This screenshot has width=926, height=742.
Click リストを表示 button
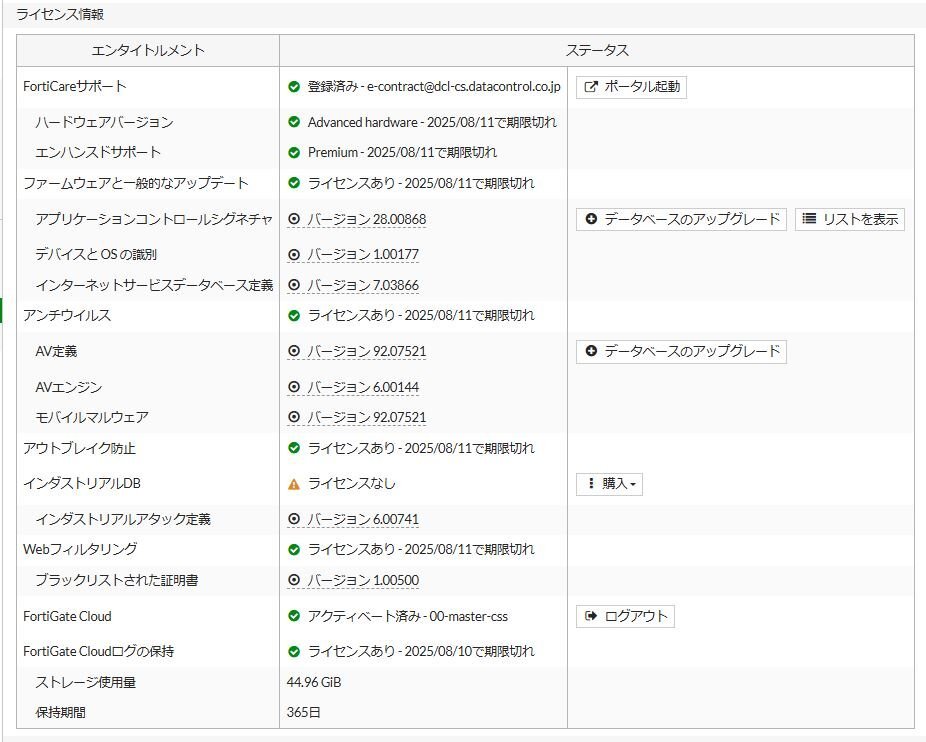click(850, 219)
